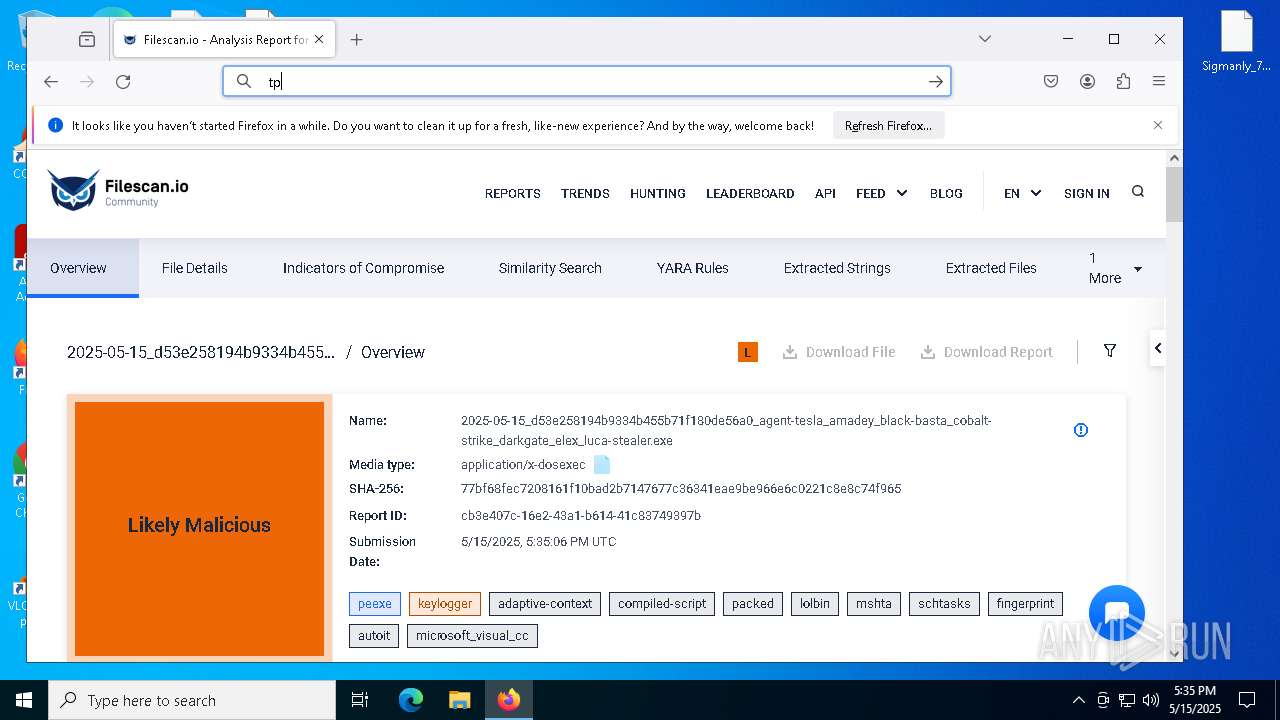Open BLOG page

tap(946, 193)
